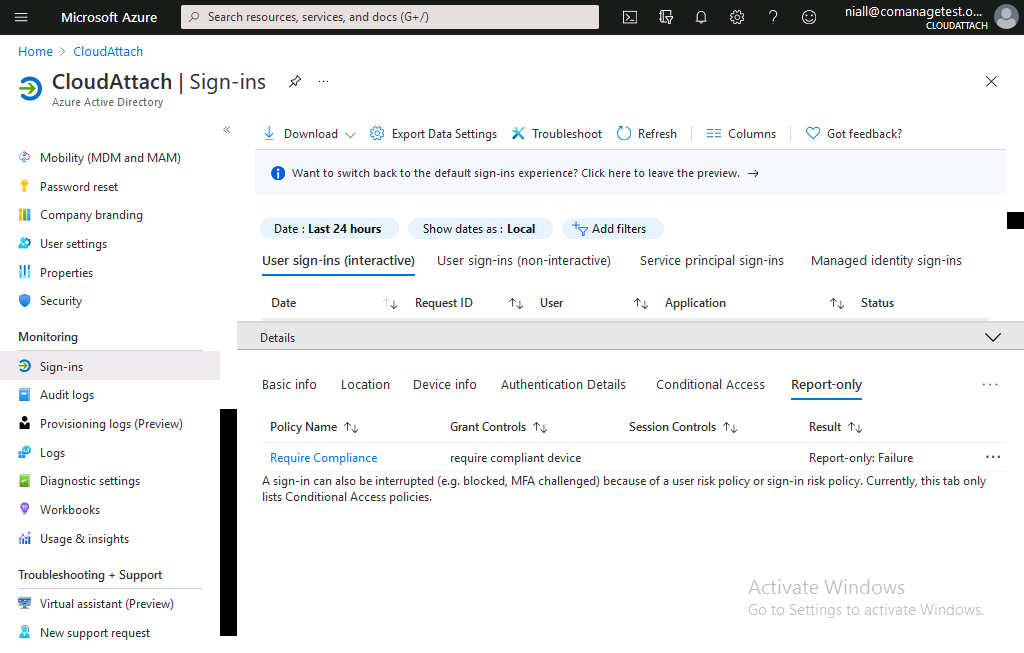Pin the CloudAttach Sign-ins blade
1024x653 pixels.
[x=295, y=82]
